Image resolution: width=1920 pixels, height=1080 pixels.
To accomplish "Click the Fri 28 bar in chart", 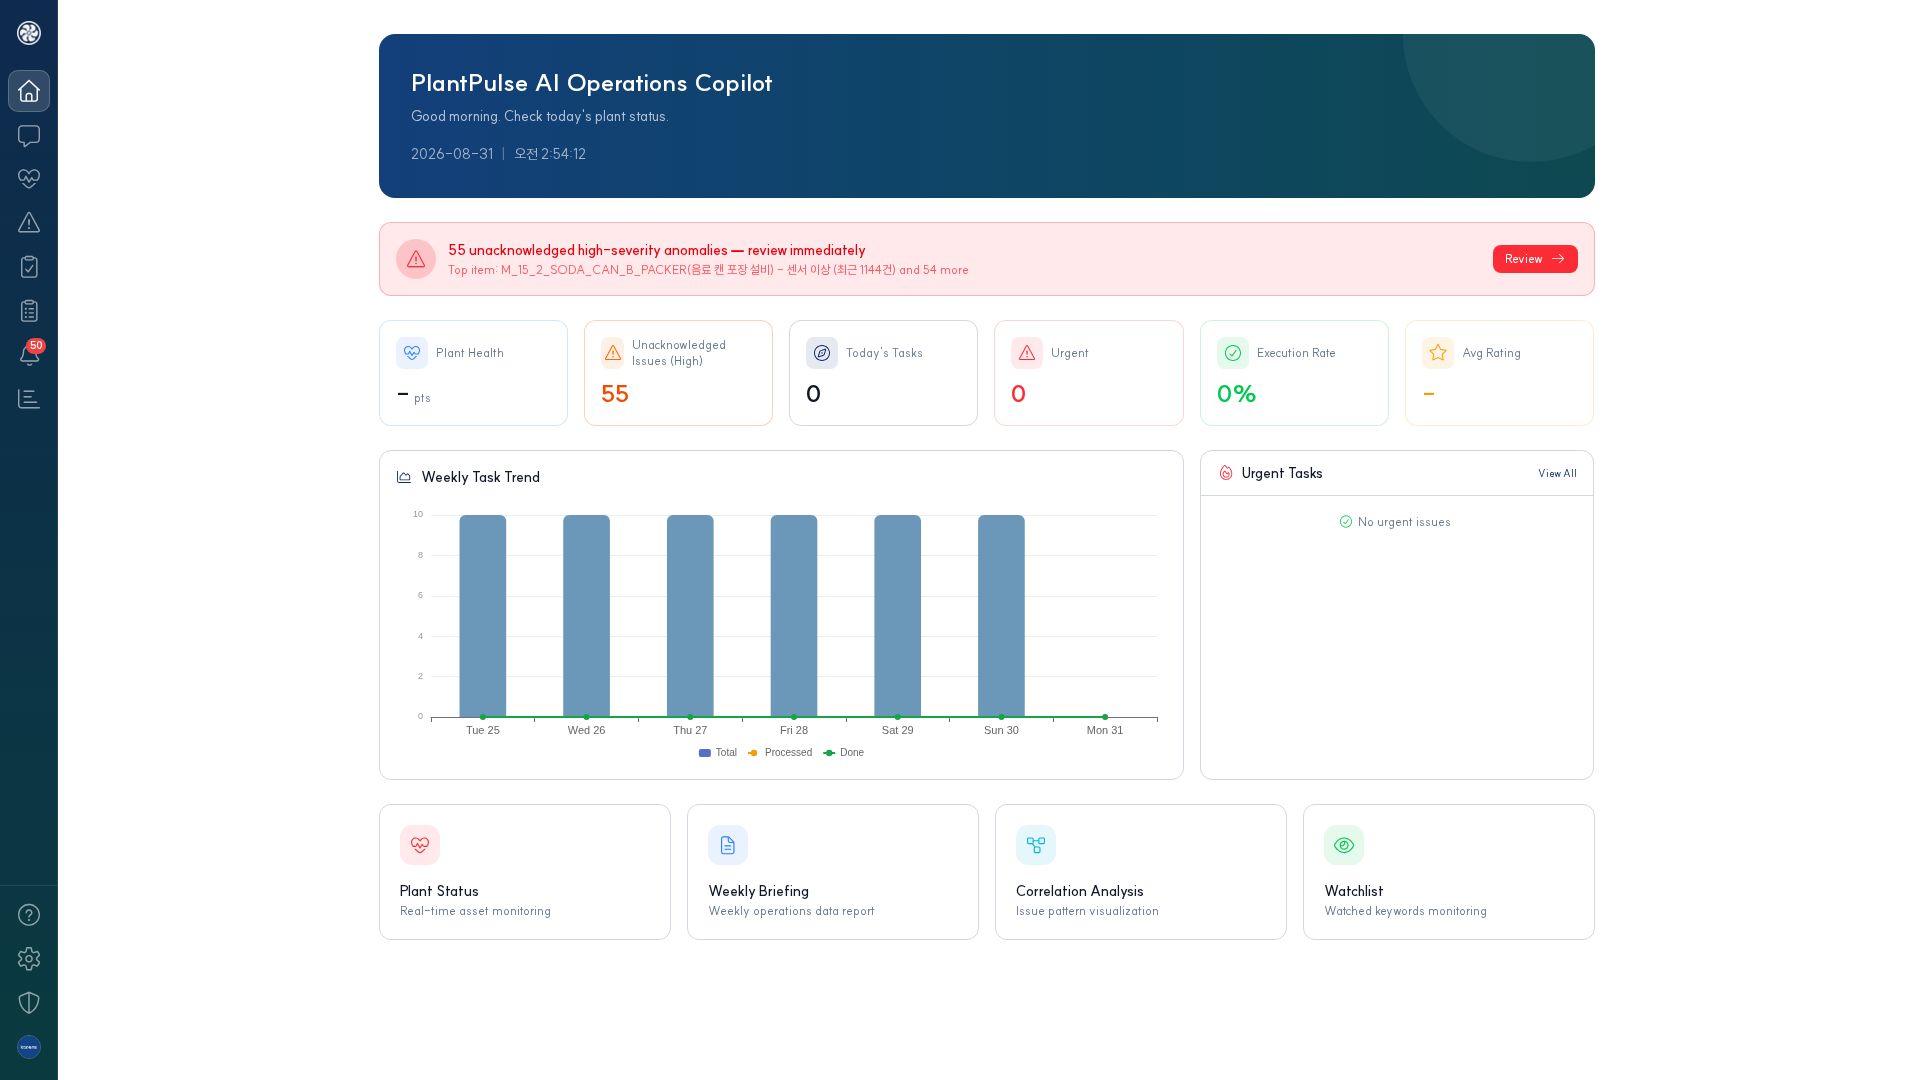I will [x=794, y=616].
